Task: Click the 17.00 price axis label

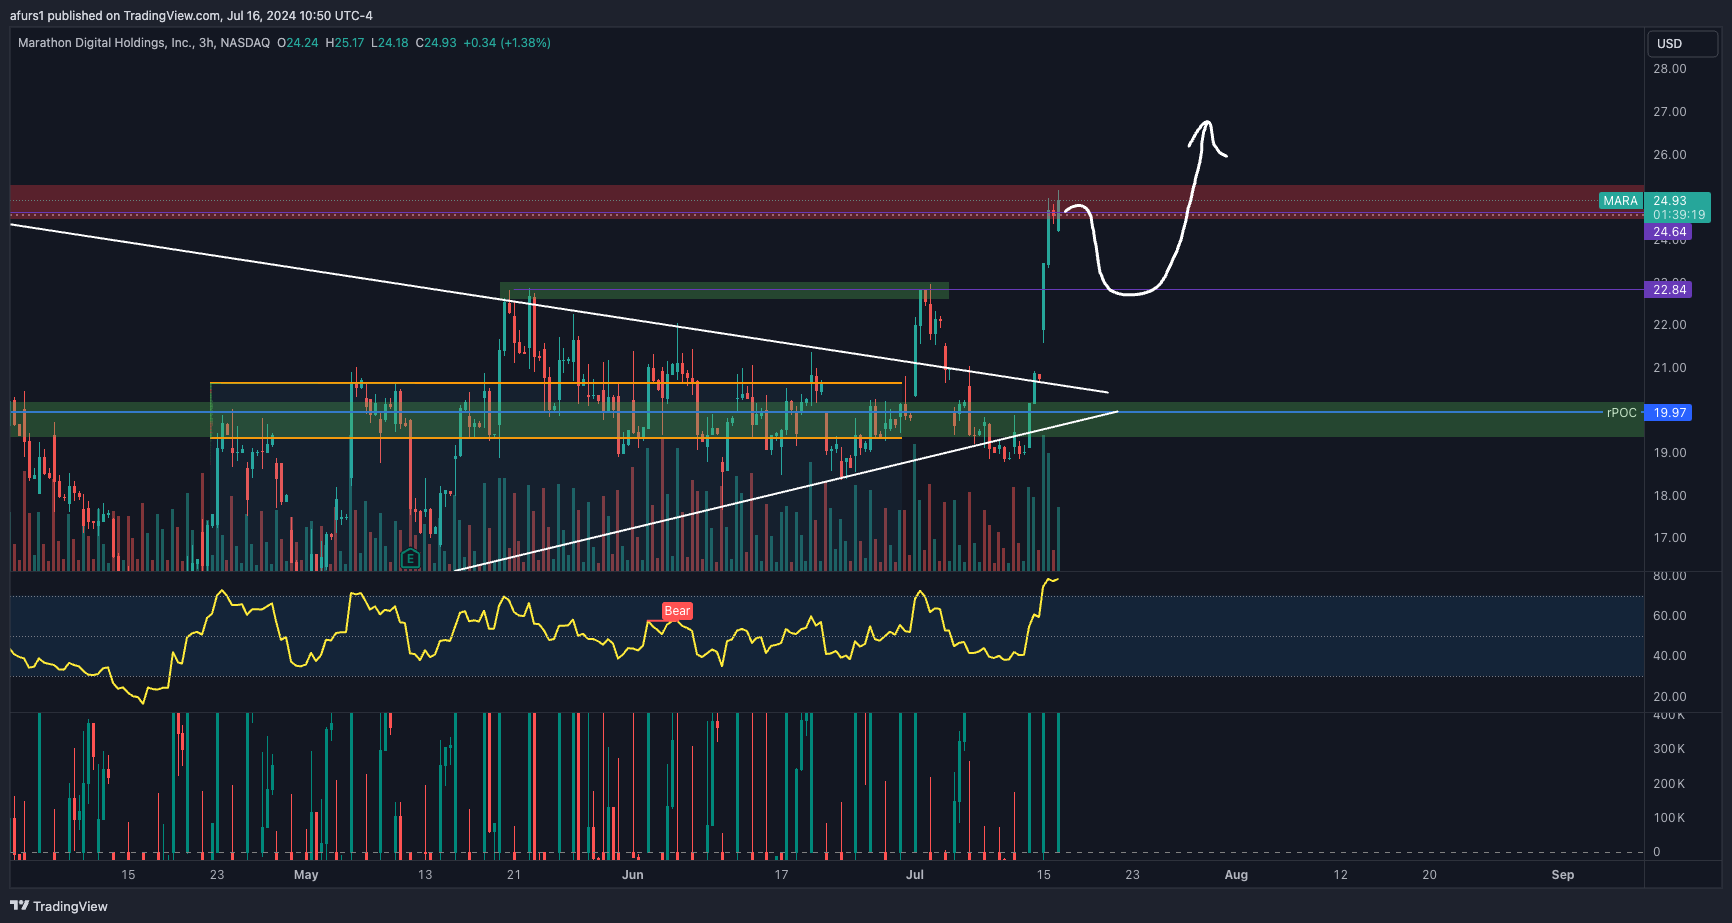Action: point(1670,538)
